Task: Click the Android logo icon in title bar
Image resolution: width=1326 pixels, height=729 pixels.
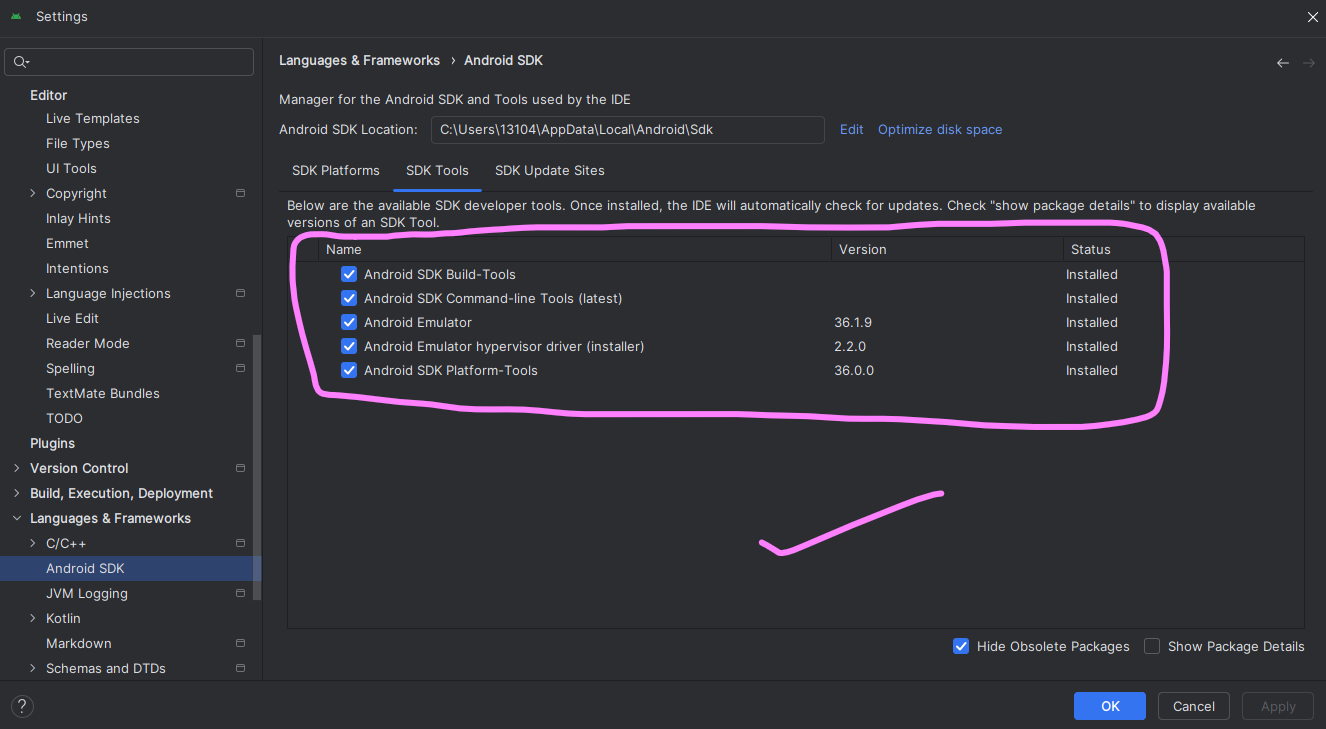Action: tap(16, 17)
